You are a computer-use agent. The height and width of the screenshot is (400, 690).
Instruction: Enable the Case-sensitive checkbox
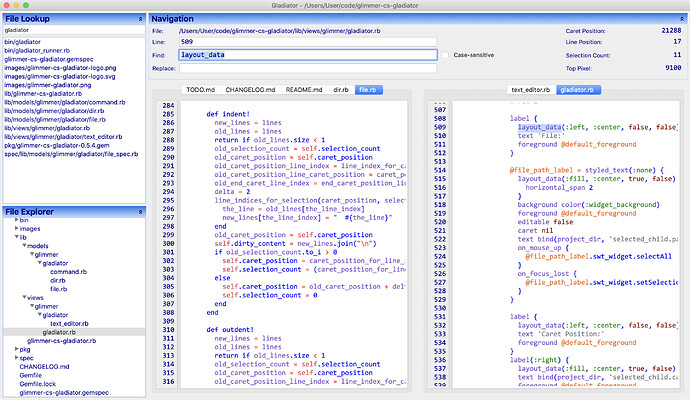pyautogui.click(x=447, y=55)
